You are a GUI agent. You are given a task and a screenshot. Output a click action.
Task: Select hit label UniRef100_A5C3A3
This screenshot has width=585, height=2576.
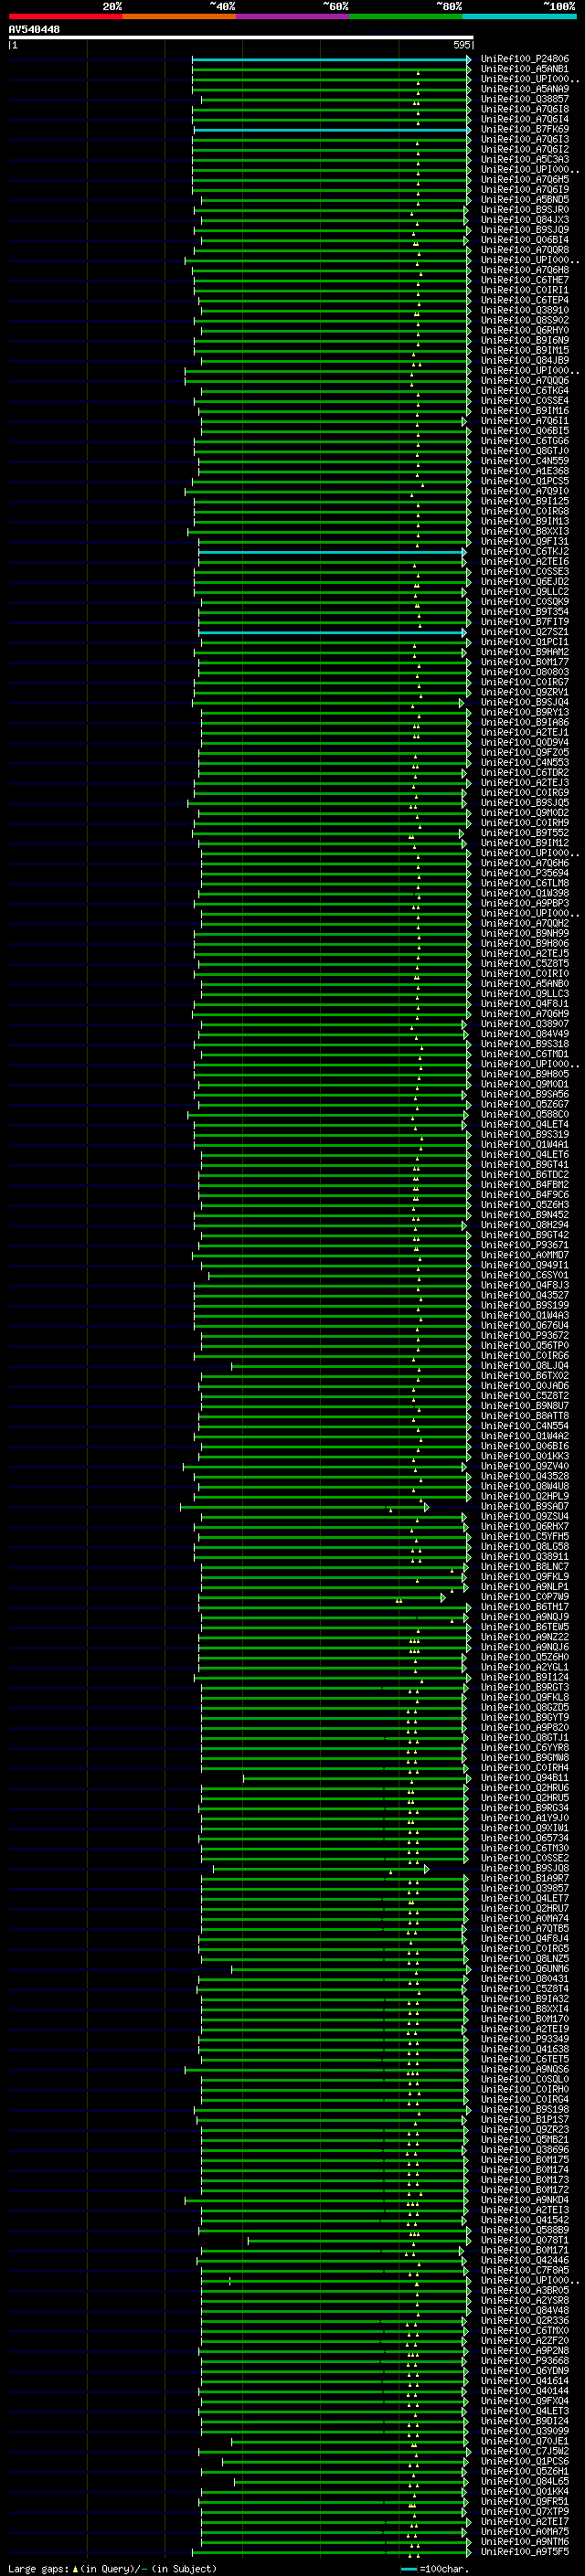(x=524, y=159)
